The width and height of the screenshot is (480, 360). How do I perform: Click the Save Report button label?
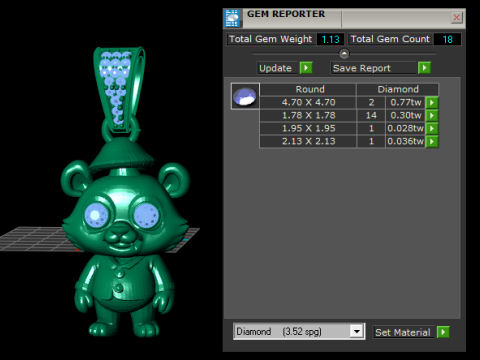point(374,68)
